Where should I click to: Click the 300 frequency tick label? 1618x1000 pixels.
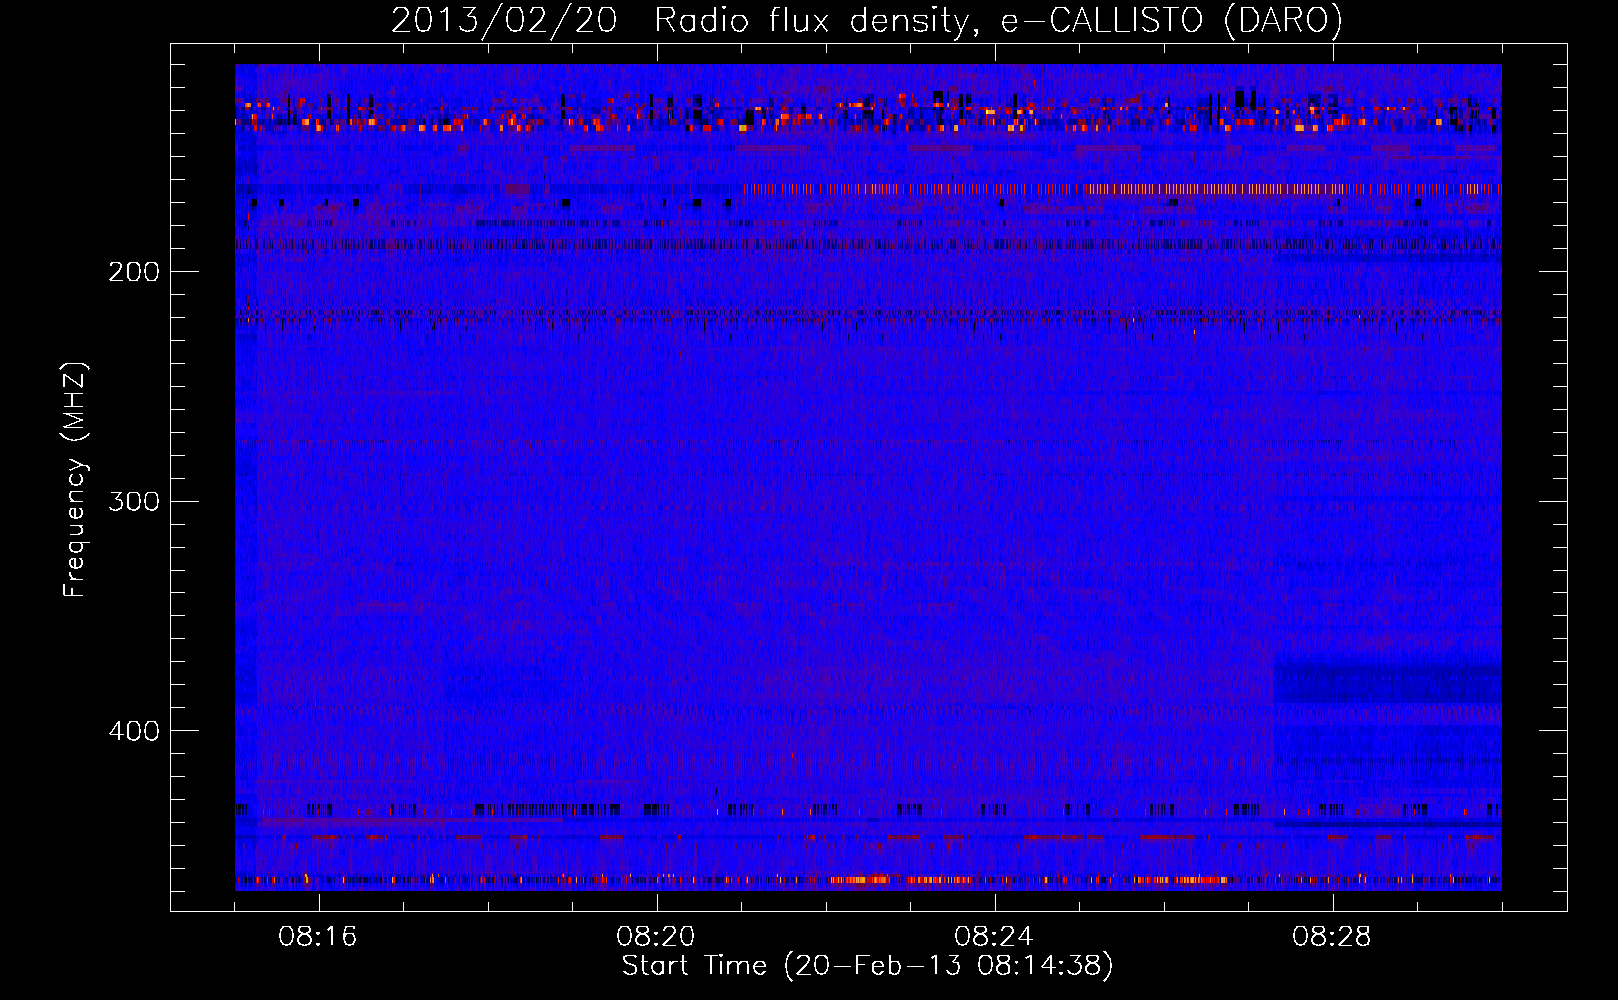coord(134,501)
